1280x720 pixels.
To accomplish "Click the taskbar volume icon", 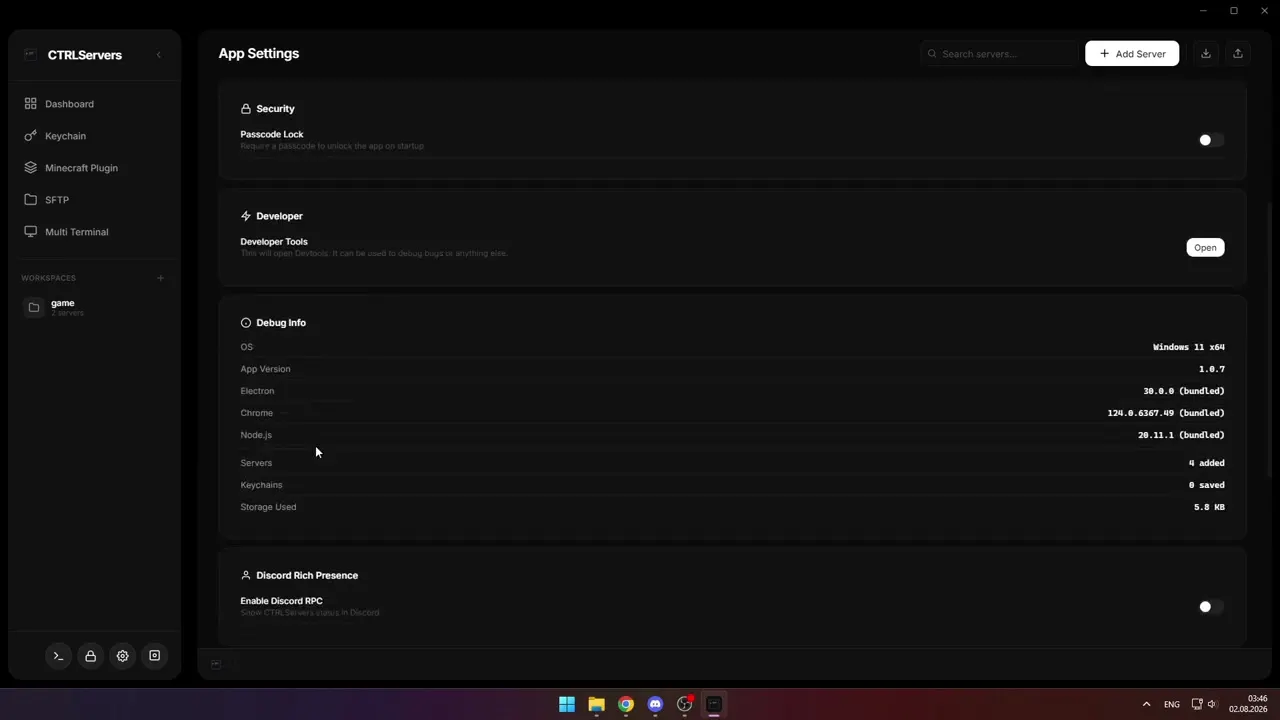I will pos(1212,704).
